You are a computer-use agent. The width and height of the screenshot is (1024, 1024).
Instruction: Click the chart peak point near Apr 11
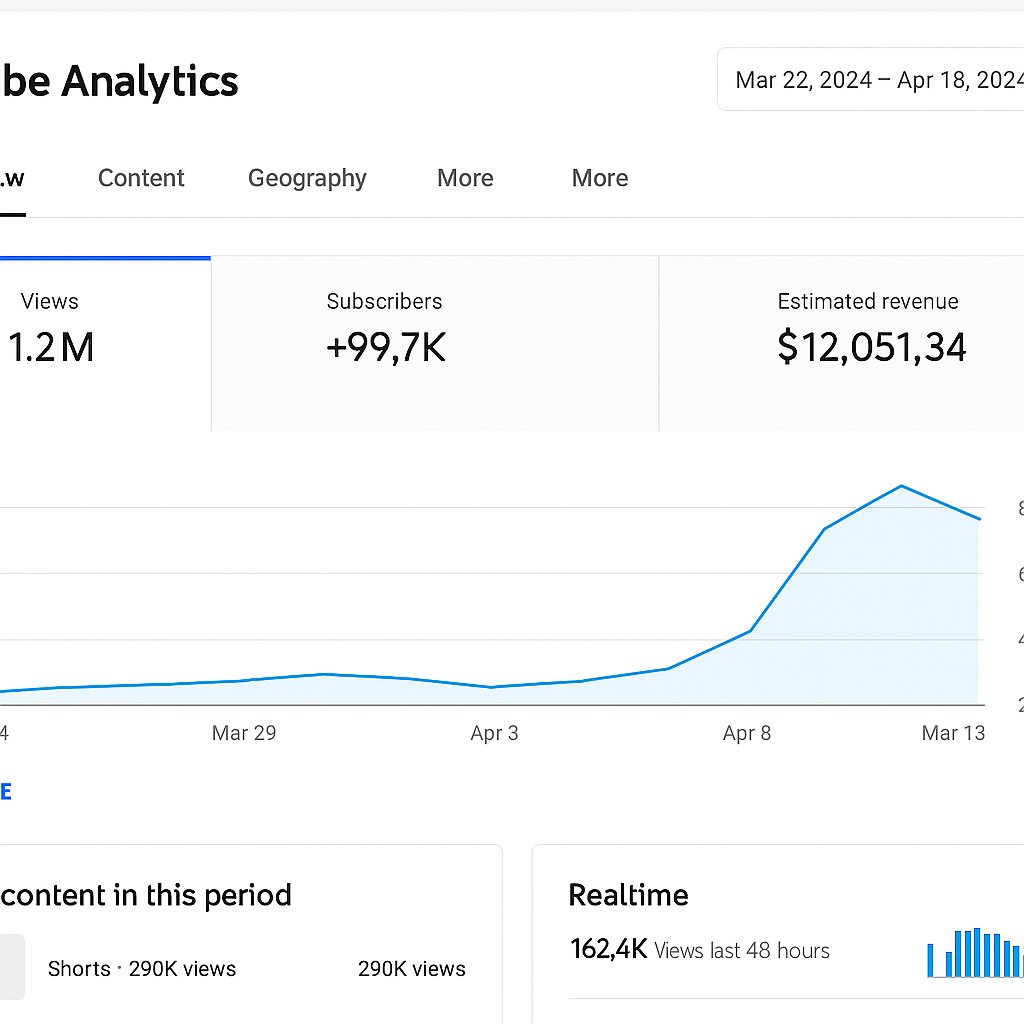pyautogui.click(x=901, y=486)
